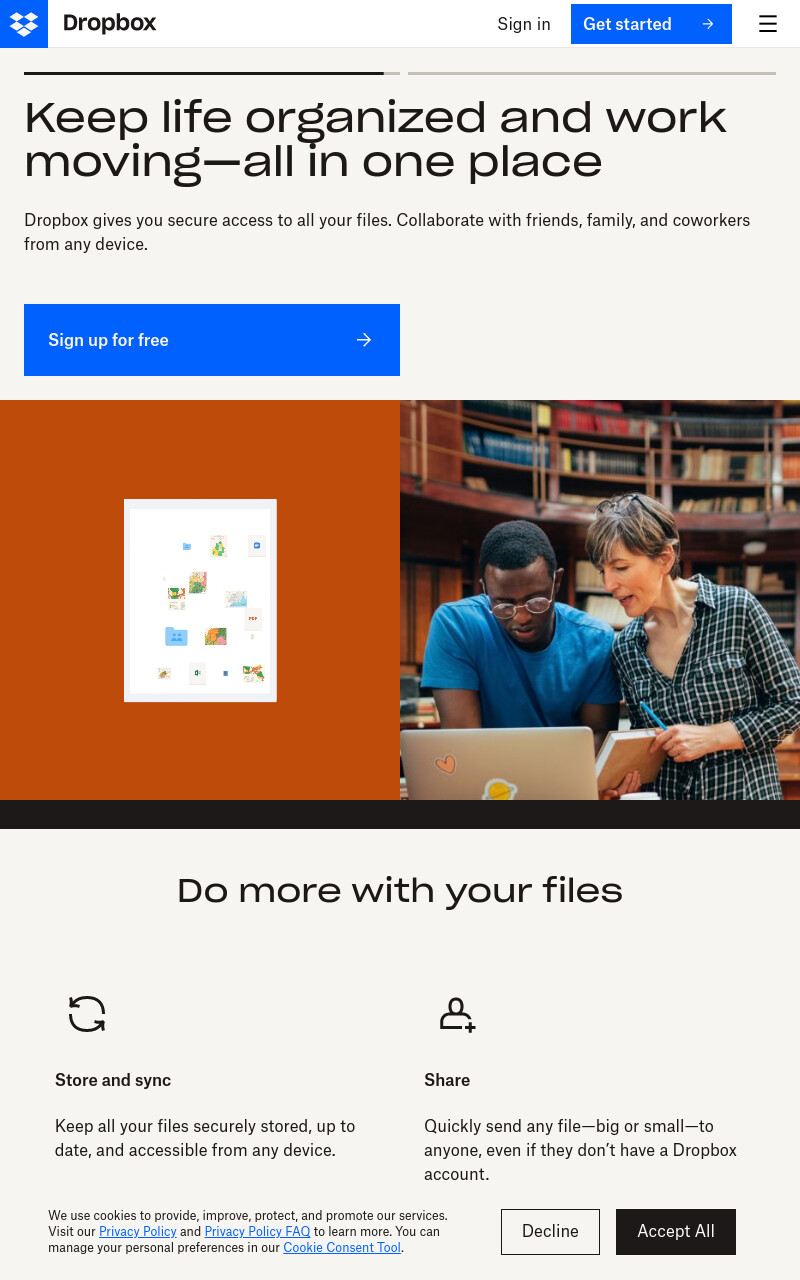Open the Privacy Policy link
Screen dimensions: 800x1280
pyautogui.click(x=138, y=1232)
